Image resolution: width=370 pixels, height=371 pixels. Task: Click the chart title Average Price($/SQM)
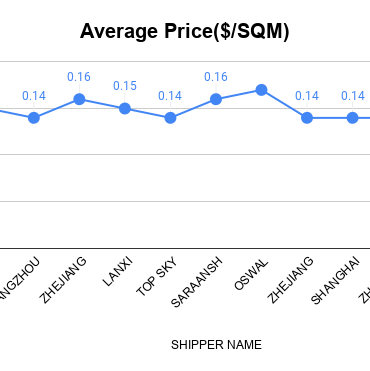(185, 31)
